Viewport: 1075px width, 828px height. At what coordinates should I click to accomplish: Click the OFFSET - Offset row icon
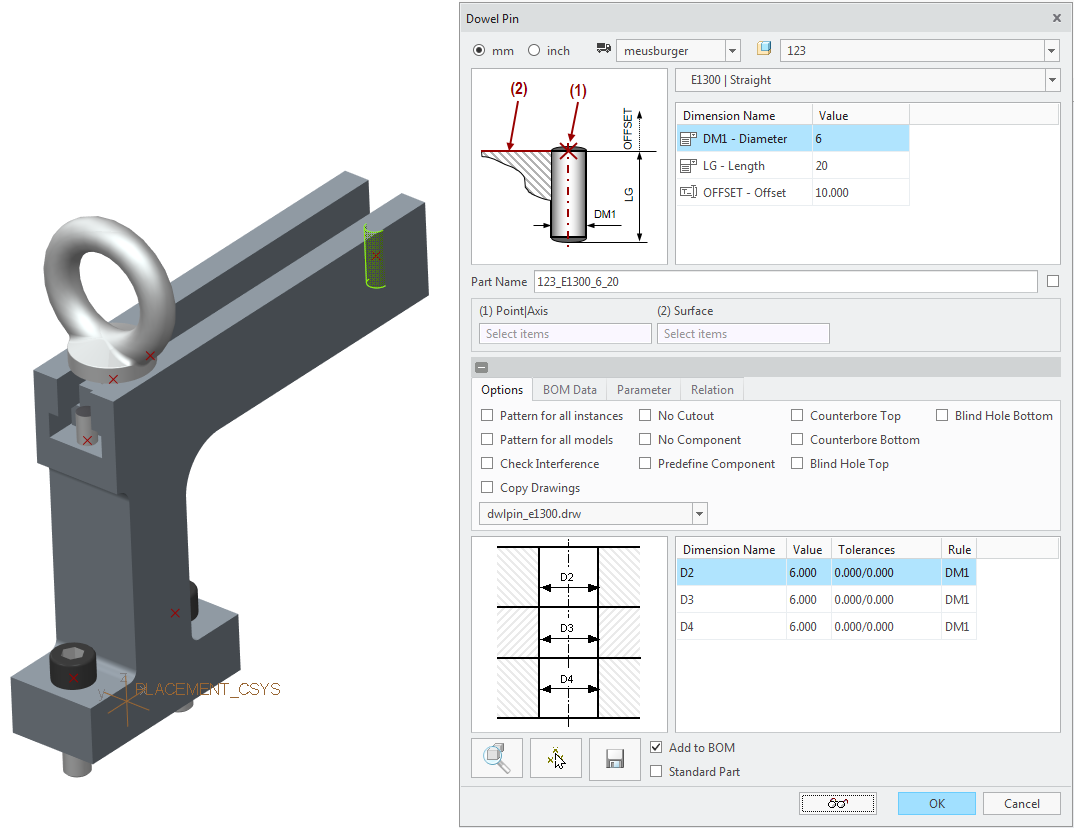pos(688,193)
